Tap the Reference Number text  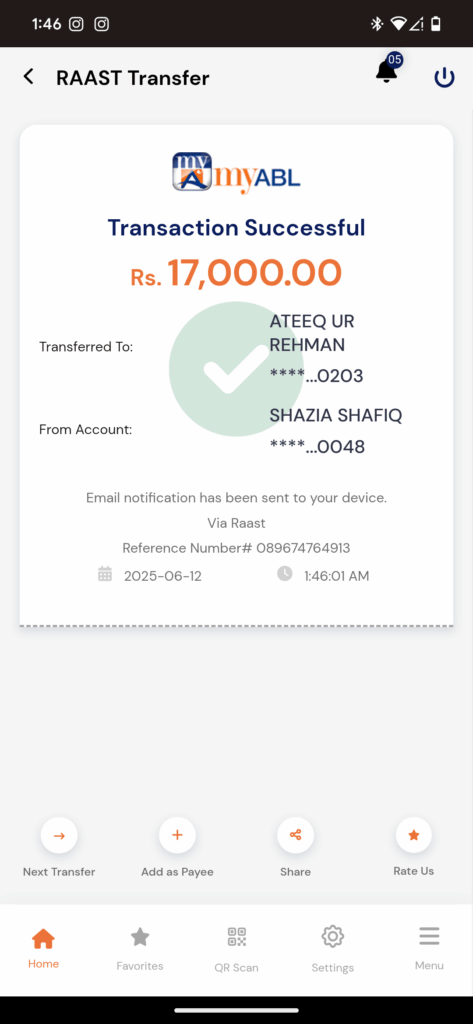coord(236,548)
